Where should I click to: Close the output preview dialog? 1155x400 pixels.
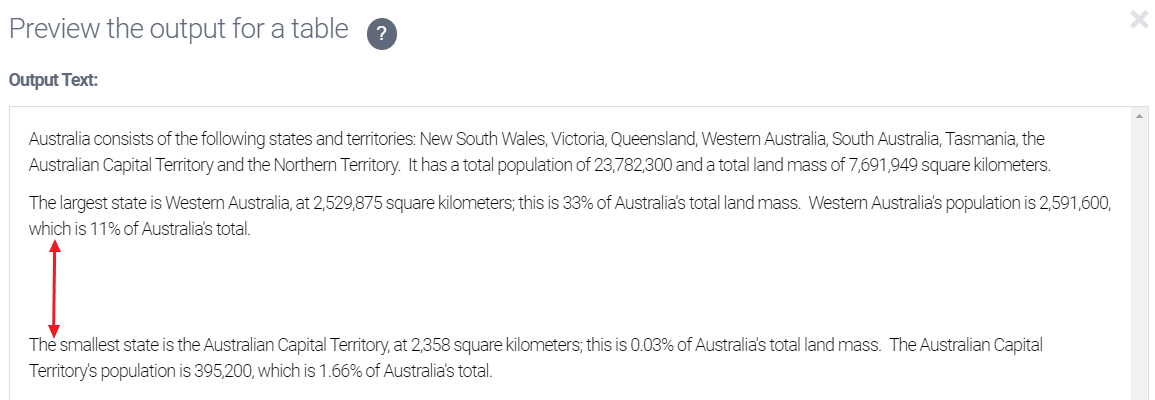[1139, 19]
